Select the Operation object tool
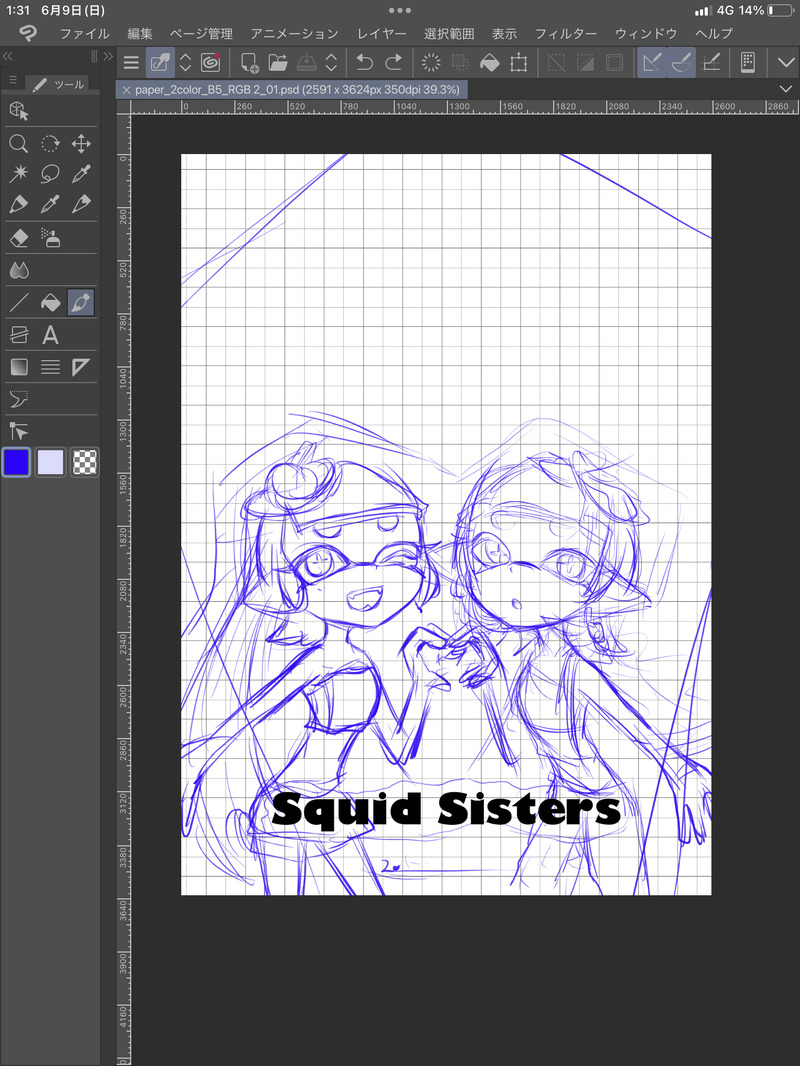Viewport: 800px width, 1066px height. (19, 111)
